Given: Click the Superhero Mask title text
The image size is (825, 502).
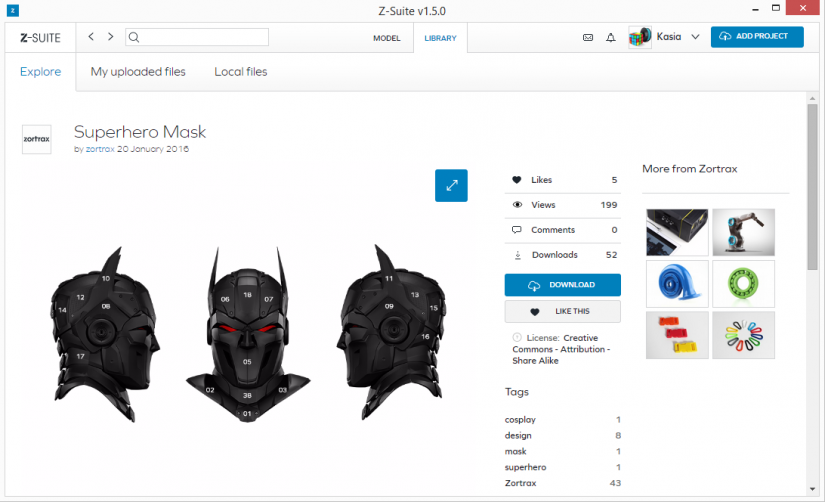Looking at the screenshot, I should 140,132.
